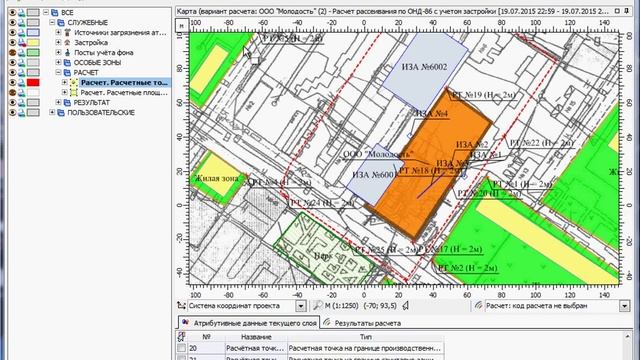The image size is (640, 360).
Task: Click the pollution sources chimney icon
Action: click(x=68, y=33)
